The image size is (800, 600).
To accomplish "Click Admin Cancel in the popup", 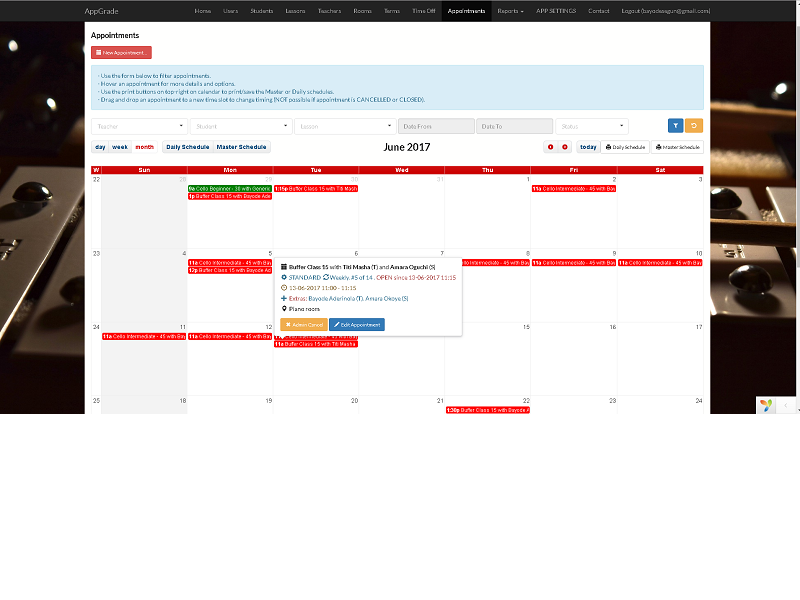I will [x=304, y=324].
